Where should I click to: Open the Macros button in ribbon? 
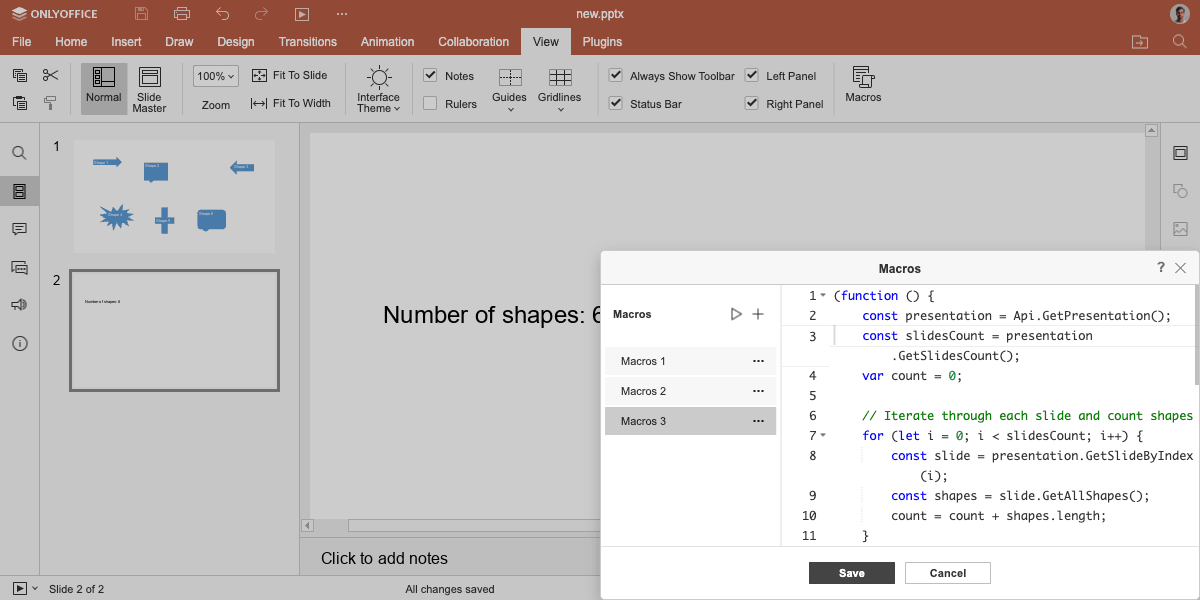[863, 85]
